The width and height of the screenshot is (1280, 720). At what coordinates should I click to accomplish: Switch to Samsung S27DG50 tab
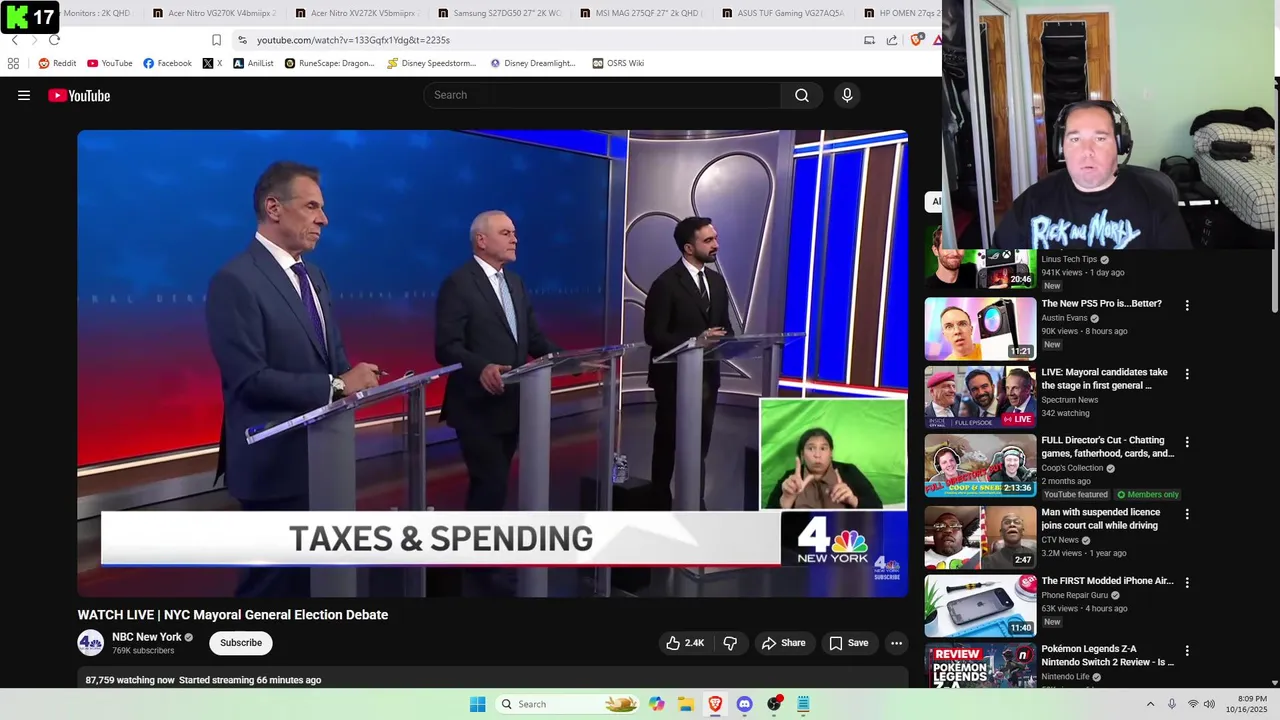(500, 13)
